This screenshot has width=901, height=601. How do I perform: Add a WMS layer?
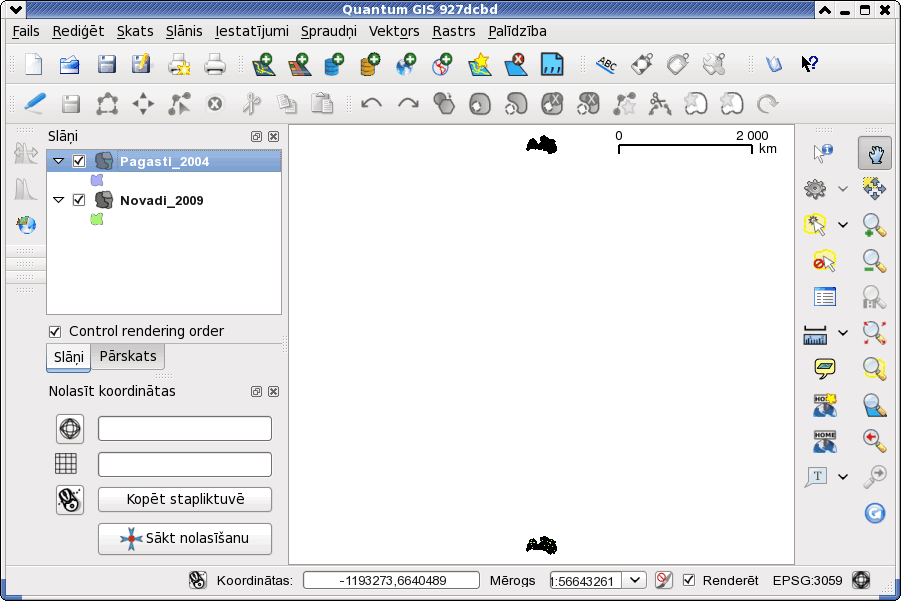click(406, 64)
